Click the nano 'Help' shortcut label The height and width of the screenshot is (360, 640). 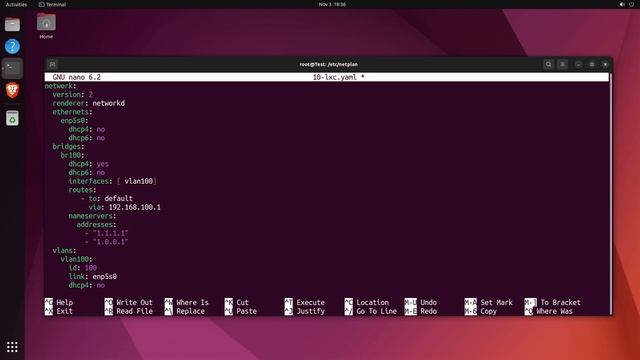click(64, 302)
